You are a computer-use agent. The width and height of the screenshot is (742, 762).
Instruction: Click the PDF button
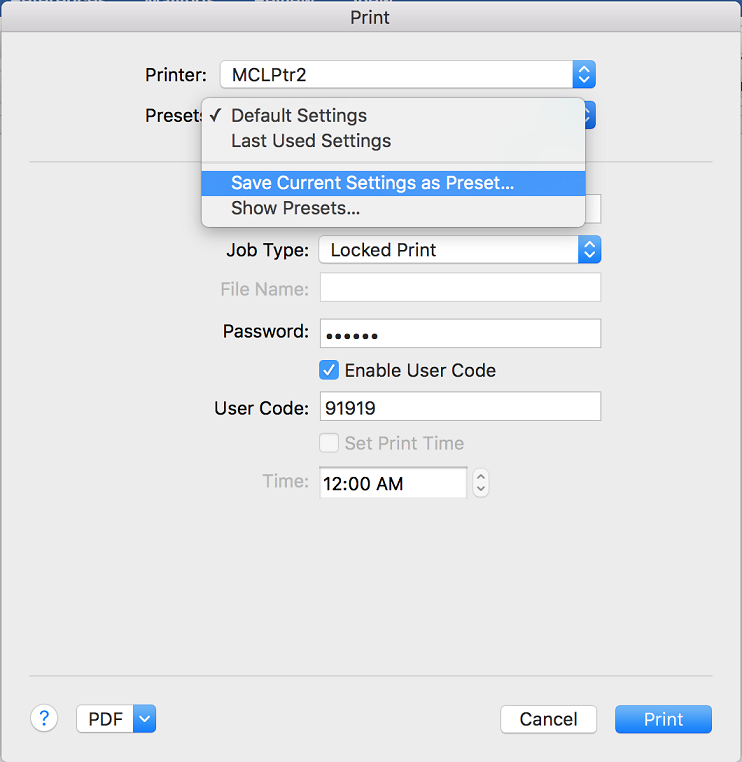105,718
